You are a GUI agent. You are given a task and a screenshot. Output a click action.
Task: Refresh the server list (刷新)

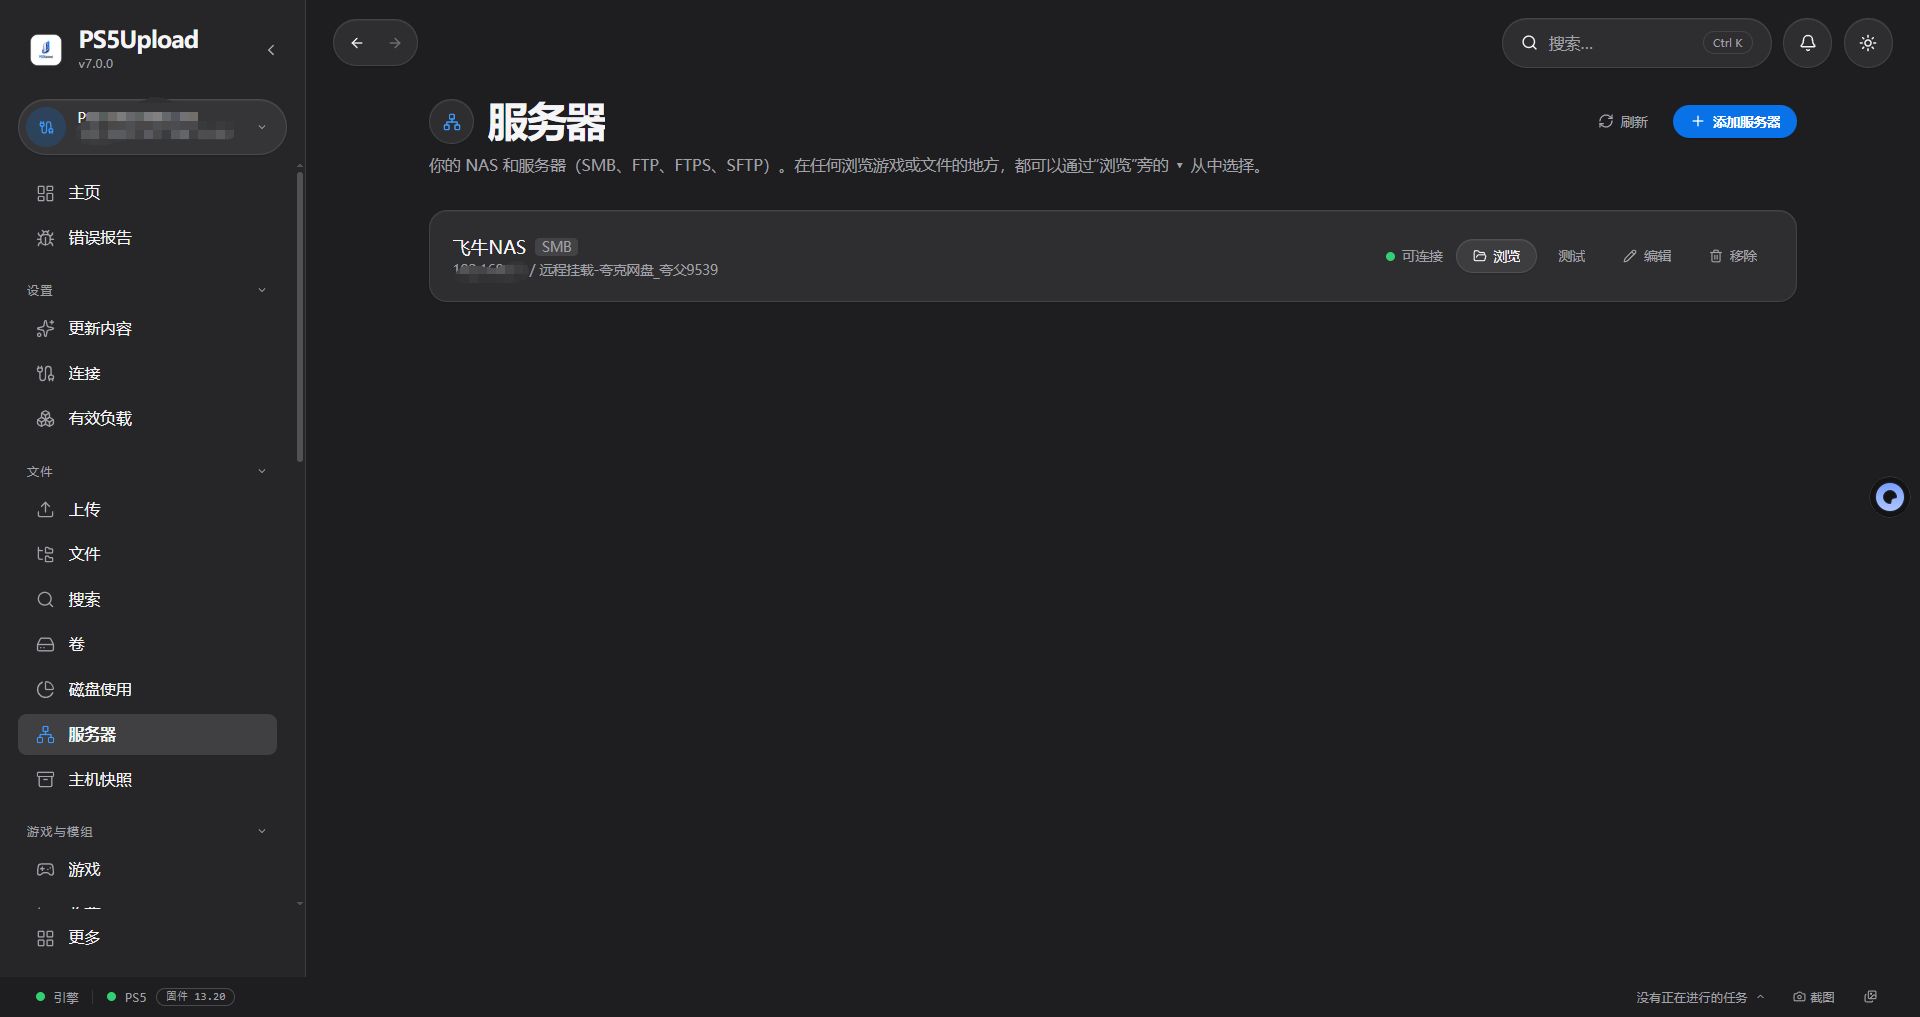coord(1623,122)
